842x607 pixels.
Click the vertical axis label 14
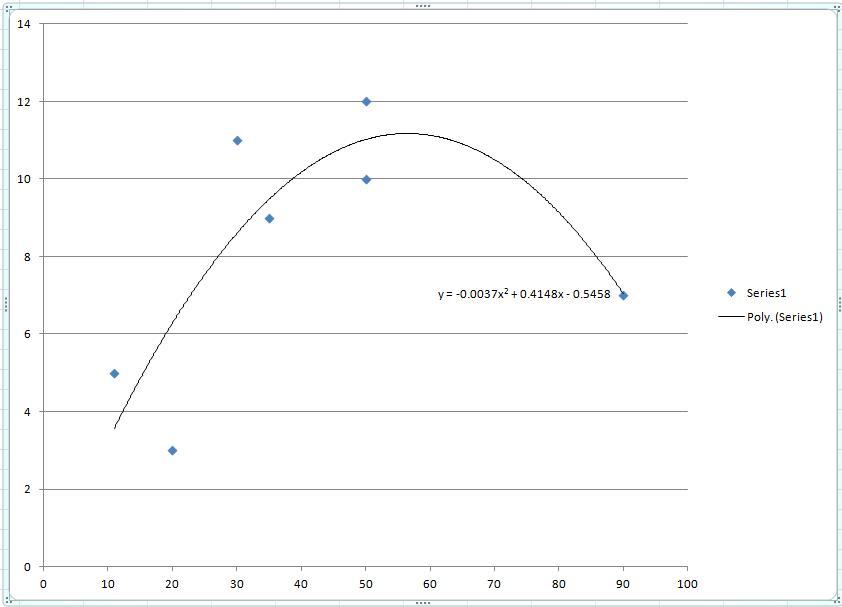24,24
